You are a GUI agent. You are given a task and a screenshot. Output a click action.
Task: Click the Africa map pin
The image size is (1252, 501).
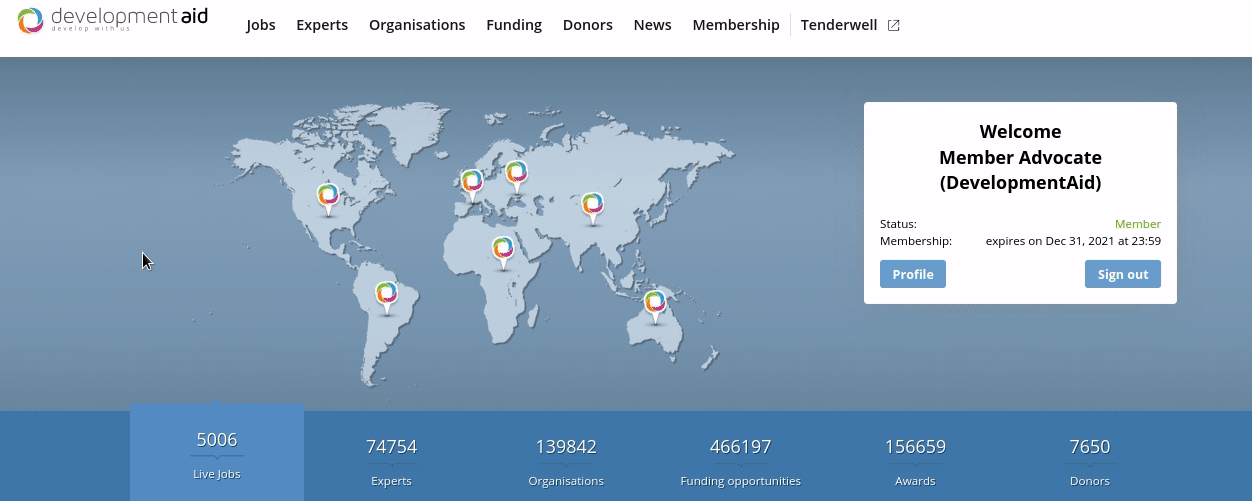pyautogui.click(x=502, y=249)
